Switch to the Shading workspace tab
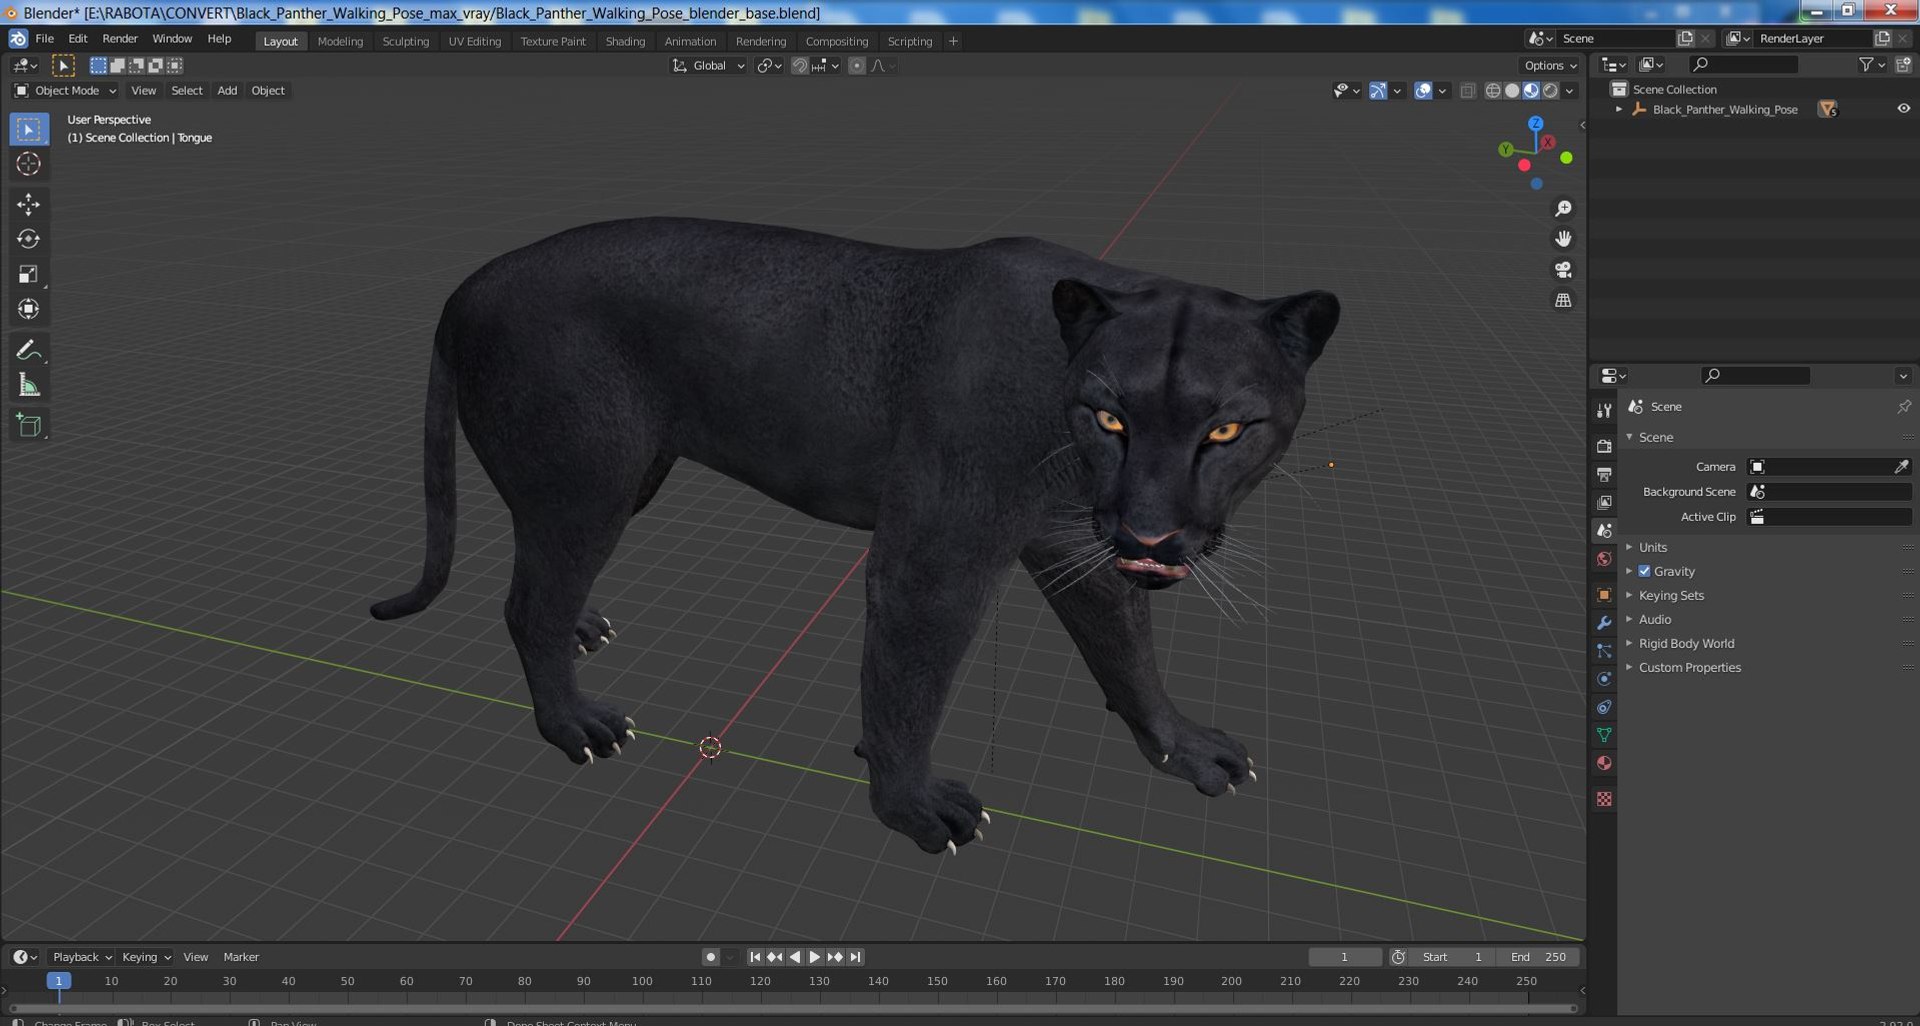The image size is (1920, 1026). click(x=625, y=41)
